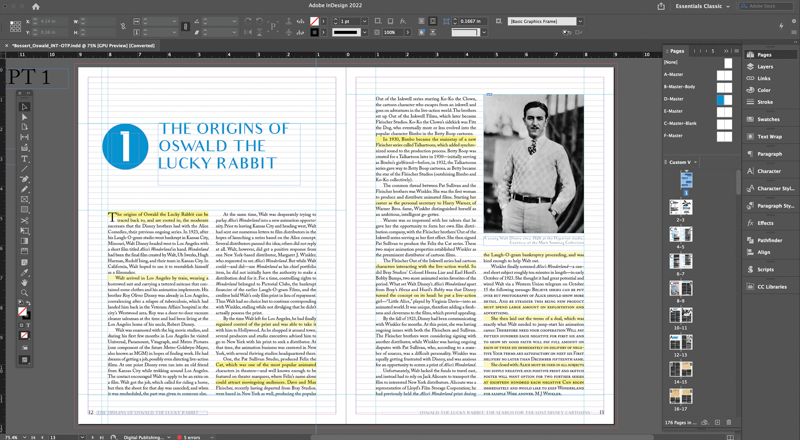Screen dimensions: 800x440
Task: Expand the opacity 100% arrow
Action: (x=407, y=32)
